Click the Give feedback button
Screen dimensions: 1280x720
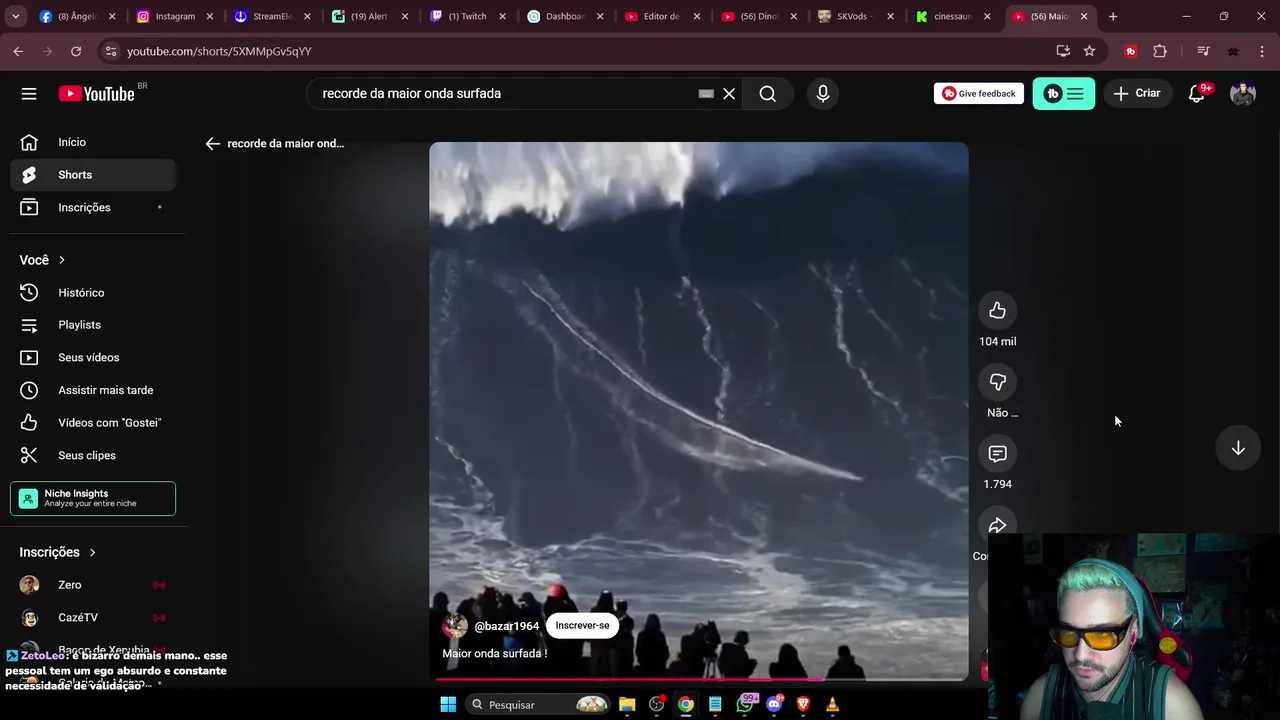click(x=979, y=93)
